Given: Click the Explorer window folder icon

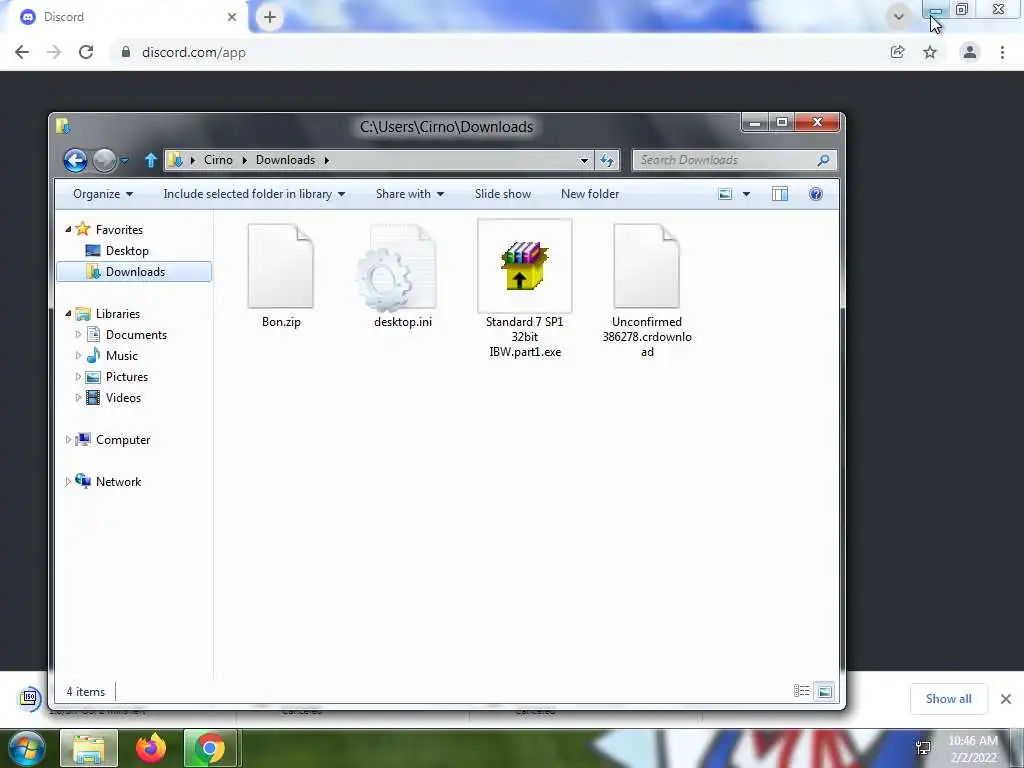Looking at the screenshot, I should coord(63,125).
